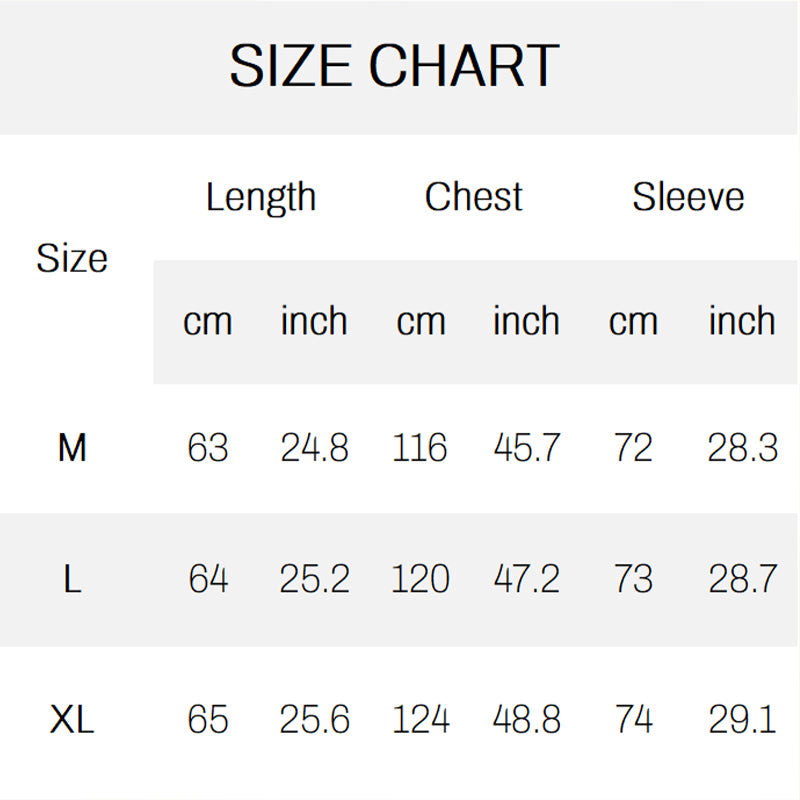The height and width of the screenshot is (800, 800).
Task: Click M length value 24.8 inch
Action: (x=314, y=448)
